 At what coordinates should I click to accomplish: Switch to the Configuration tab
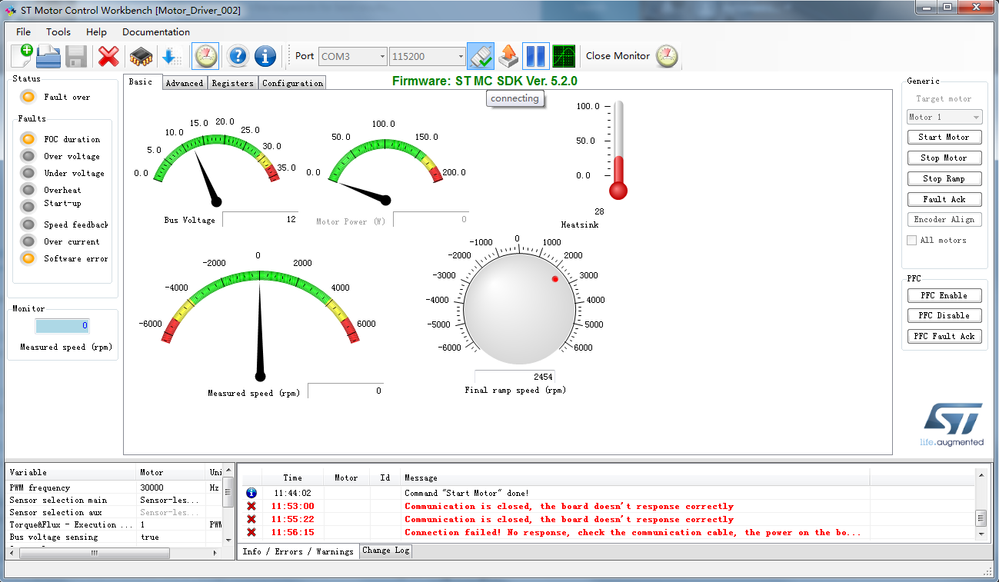(x=292, y=83)
